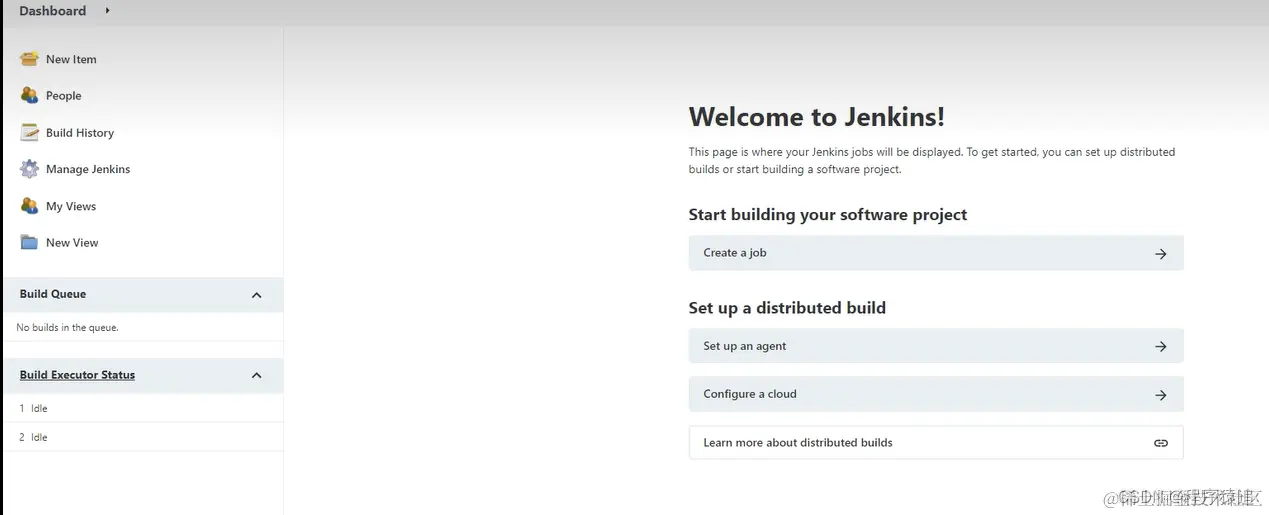Open the Dashboard breadcrumb dropdown arrow
Image resolution: width=1269 pixels, height=515 pixels.
click(107, 11)
